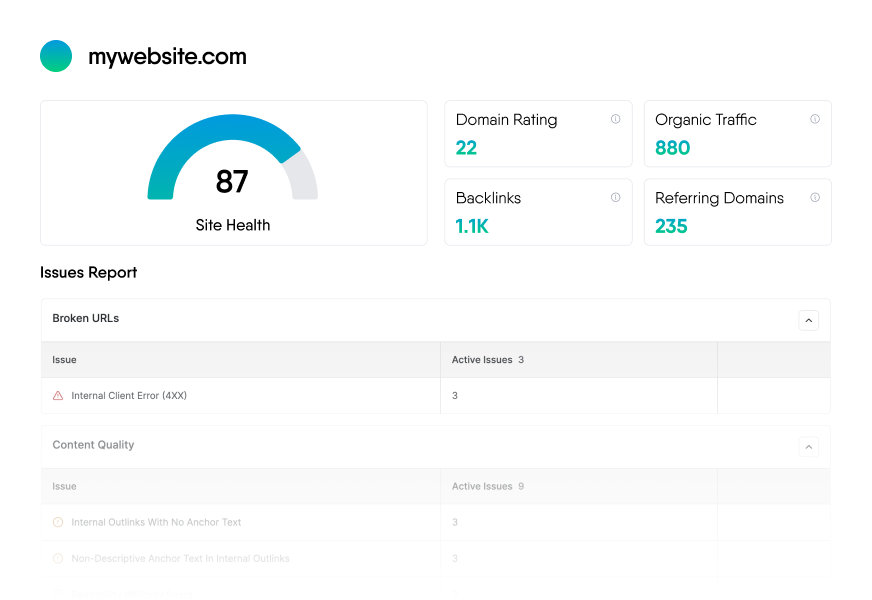Click the warning icon beside Non-Descriptive Anchor Text
This screenshot has width=872, height=600.
pos(58,558)
